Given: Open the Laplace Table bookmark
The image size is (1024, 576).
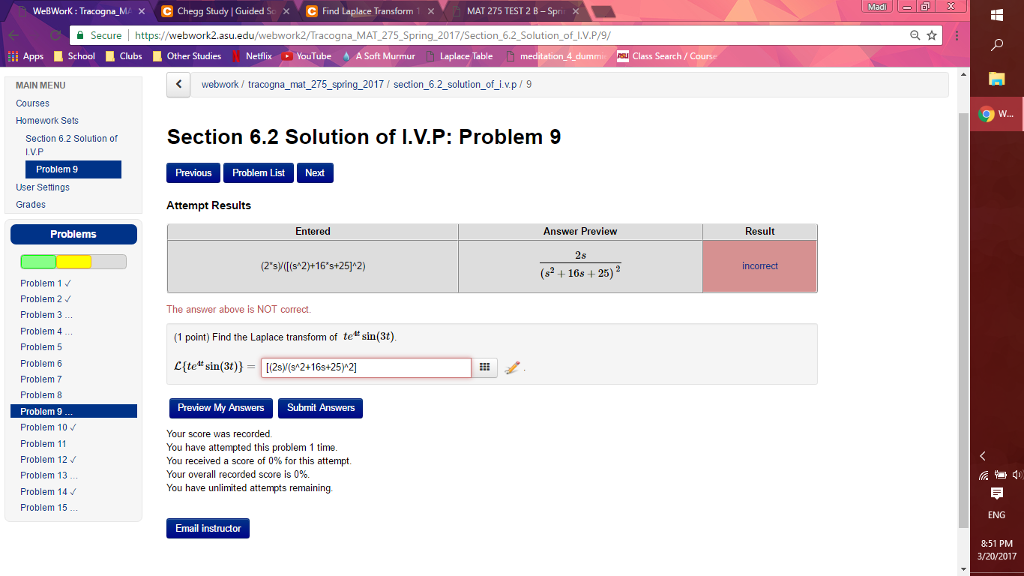Looking at the screenshot, I should pyautogui.click(x=459, y=56).
